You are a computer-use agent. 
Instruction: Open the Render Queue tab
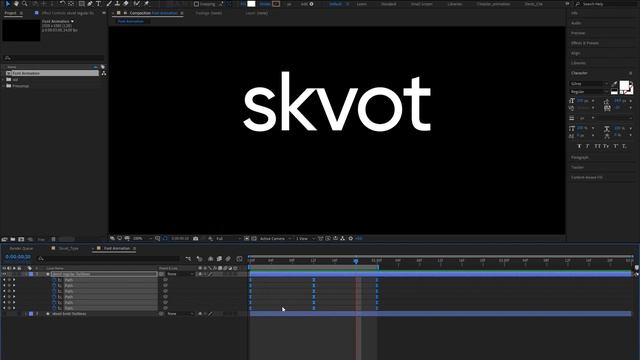point(21,248)
